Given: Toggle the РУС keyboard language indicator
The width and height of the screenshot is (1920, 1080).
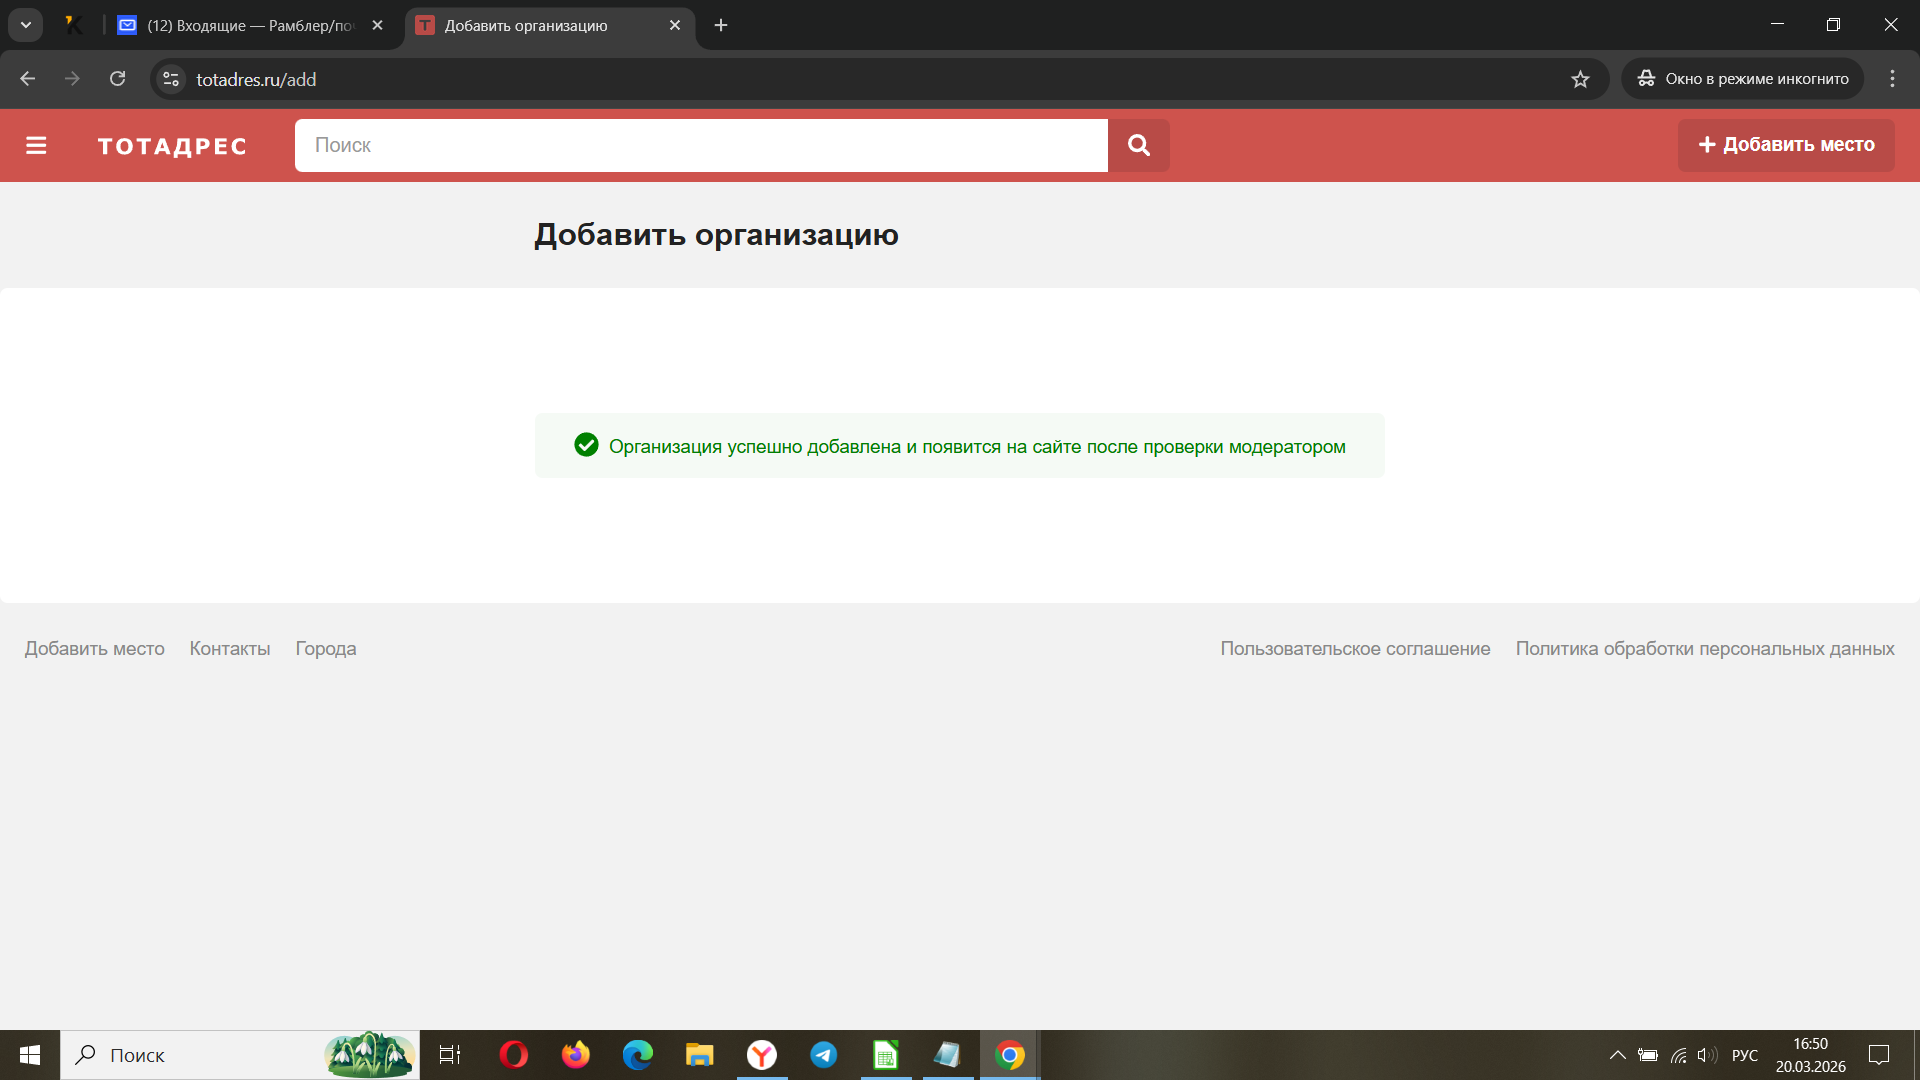Looking at the screenshot, I should tap(1744, 1055).
